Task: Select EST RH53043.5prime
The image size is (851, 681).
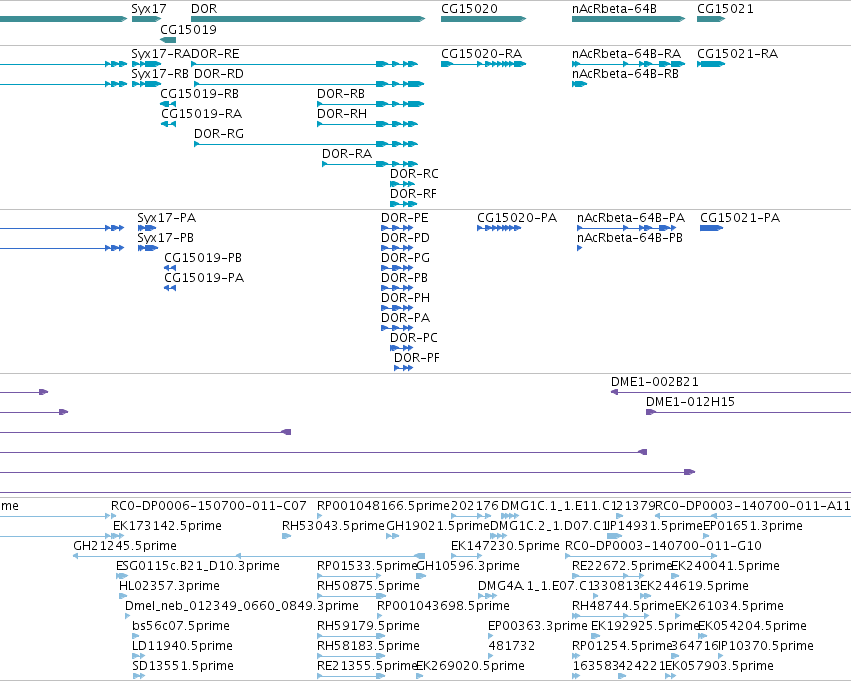Action: click(287, 536)
